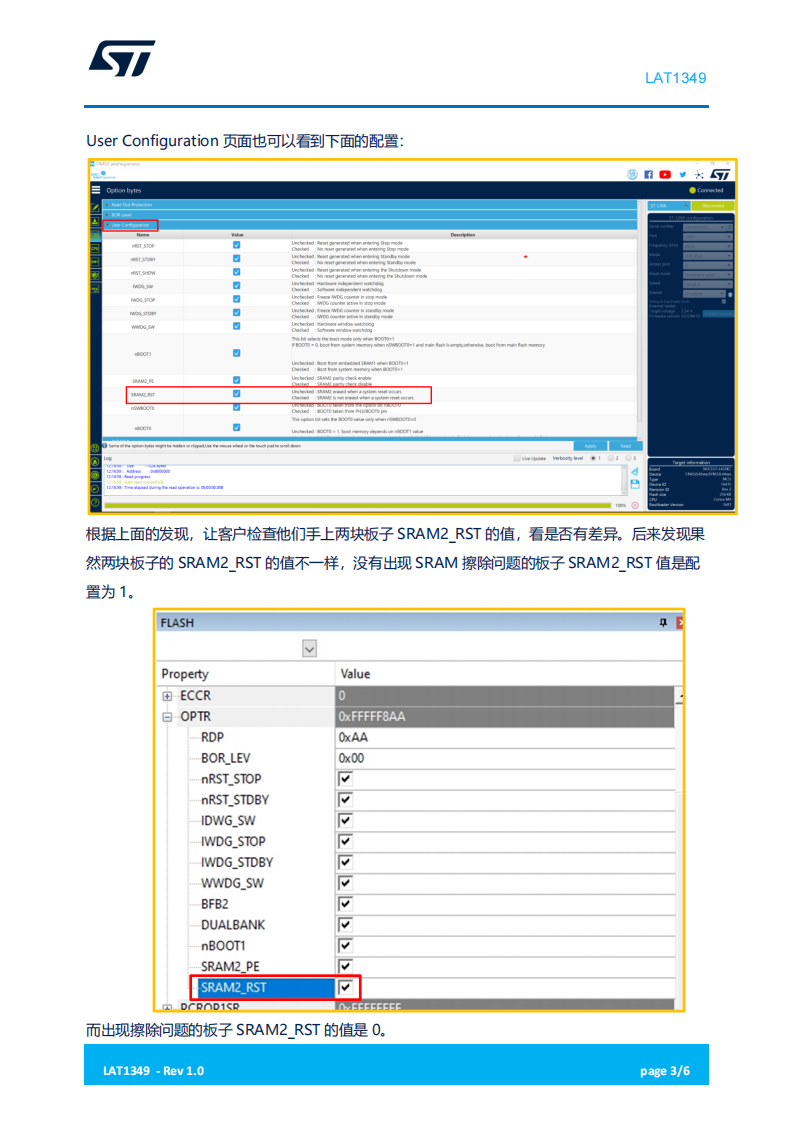The height and width of the screenshot is (1122, 793).
Task: Click the Description column header in option bytes table
Action: coord(462,235)
